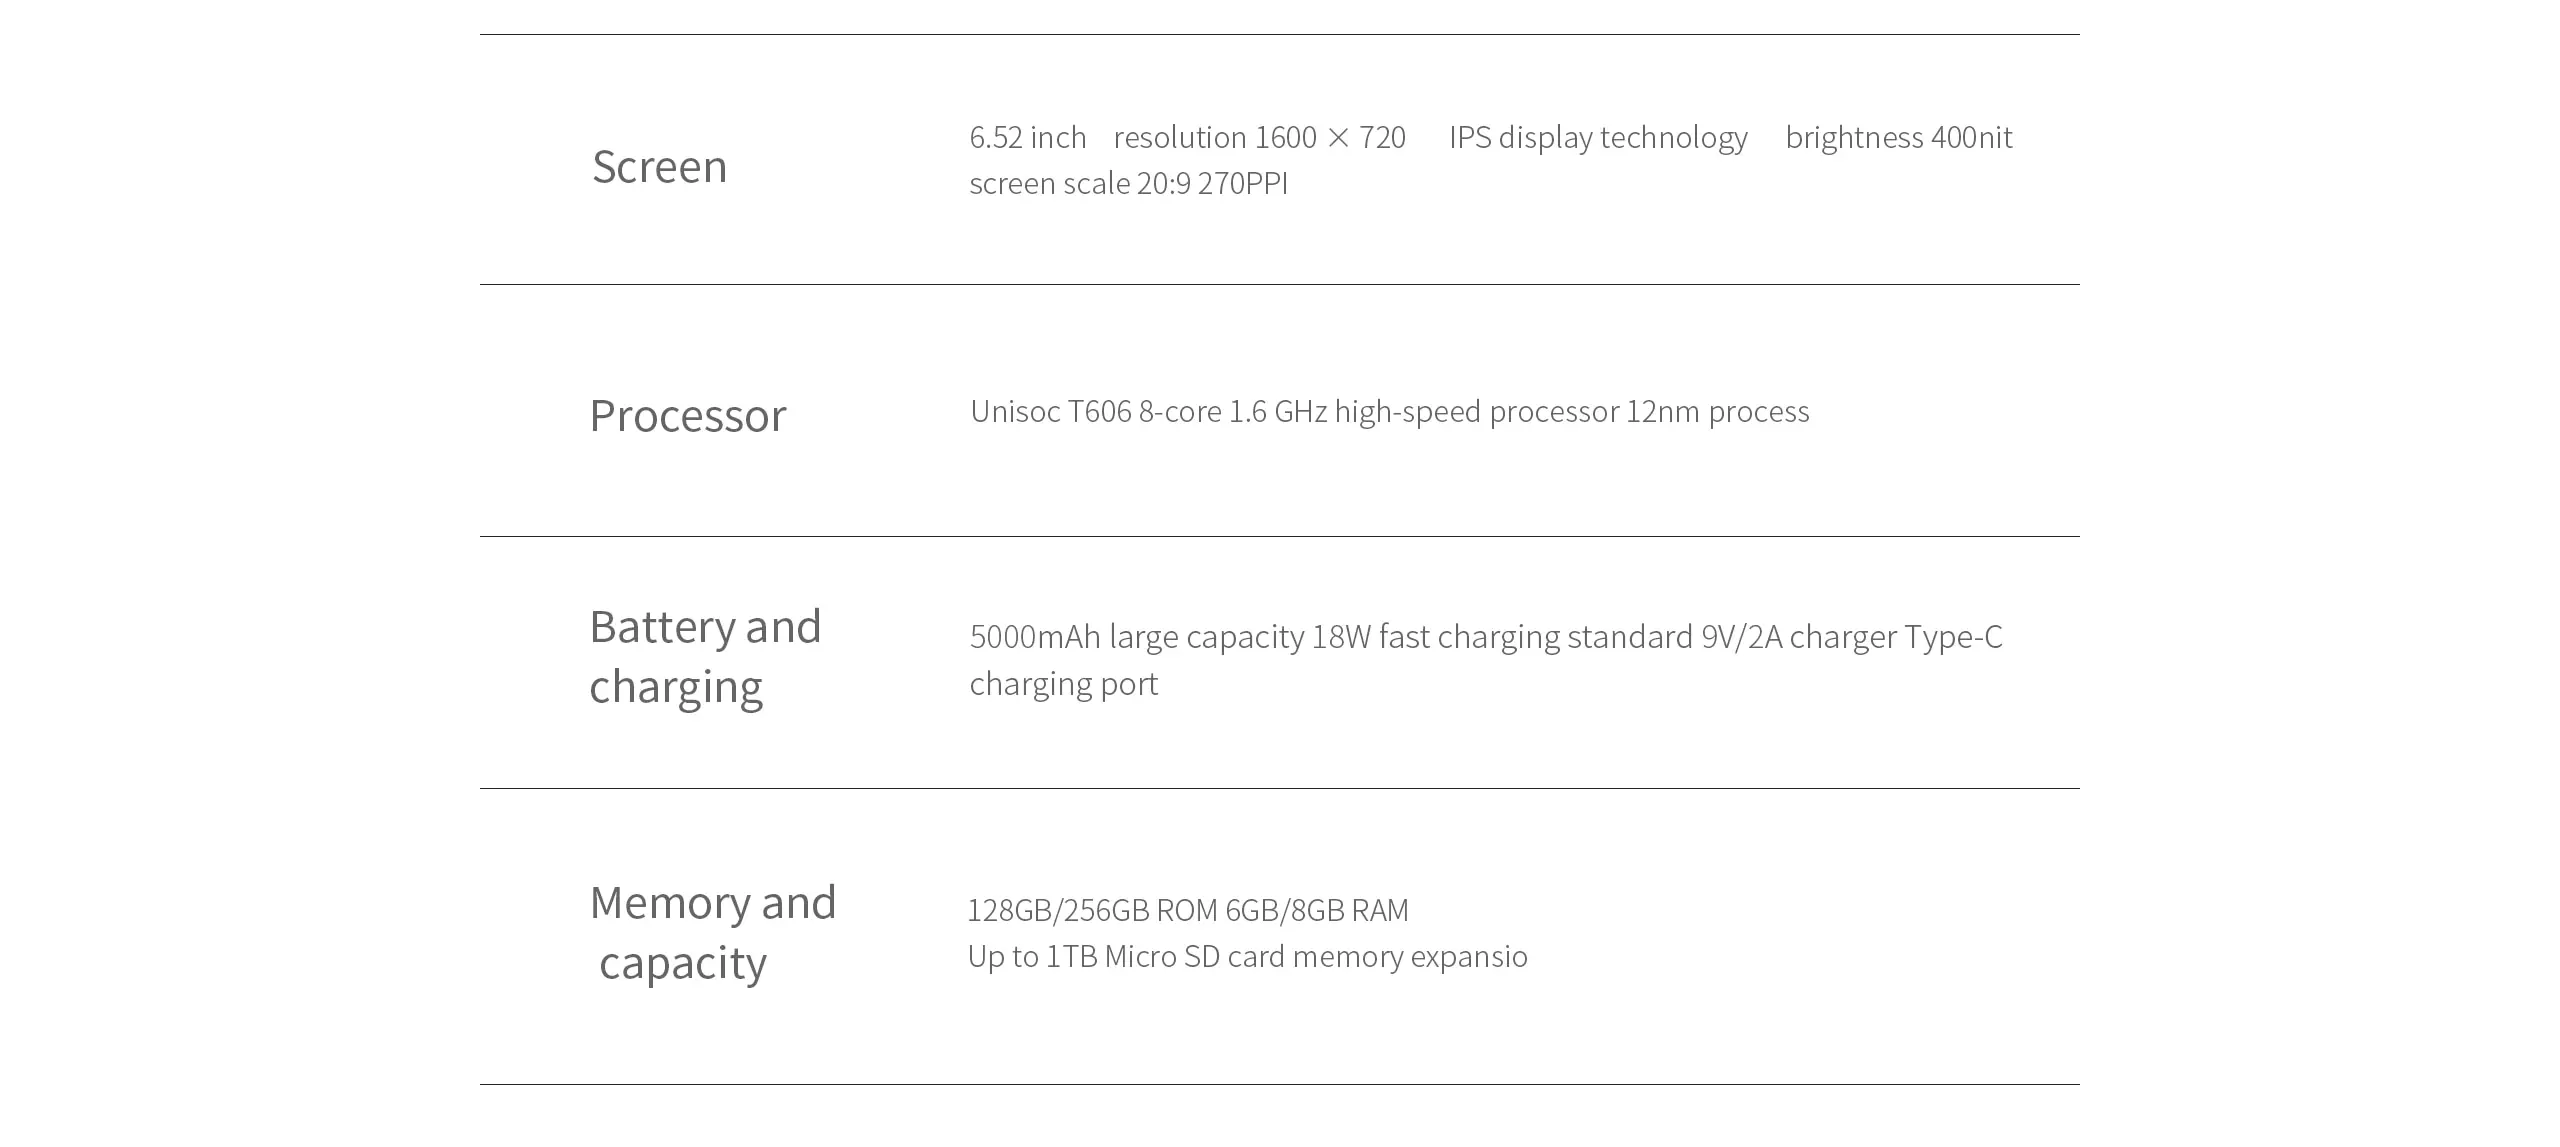Click the 5000mAh large capacity text
Image resolution: width=2560 pixels, height=1147 pixels.
1137,637
